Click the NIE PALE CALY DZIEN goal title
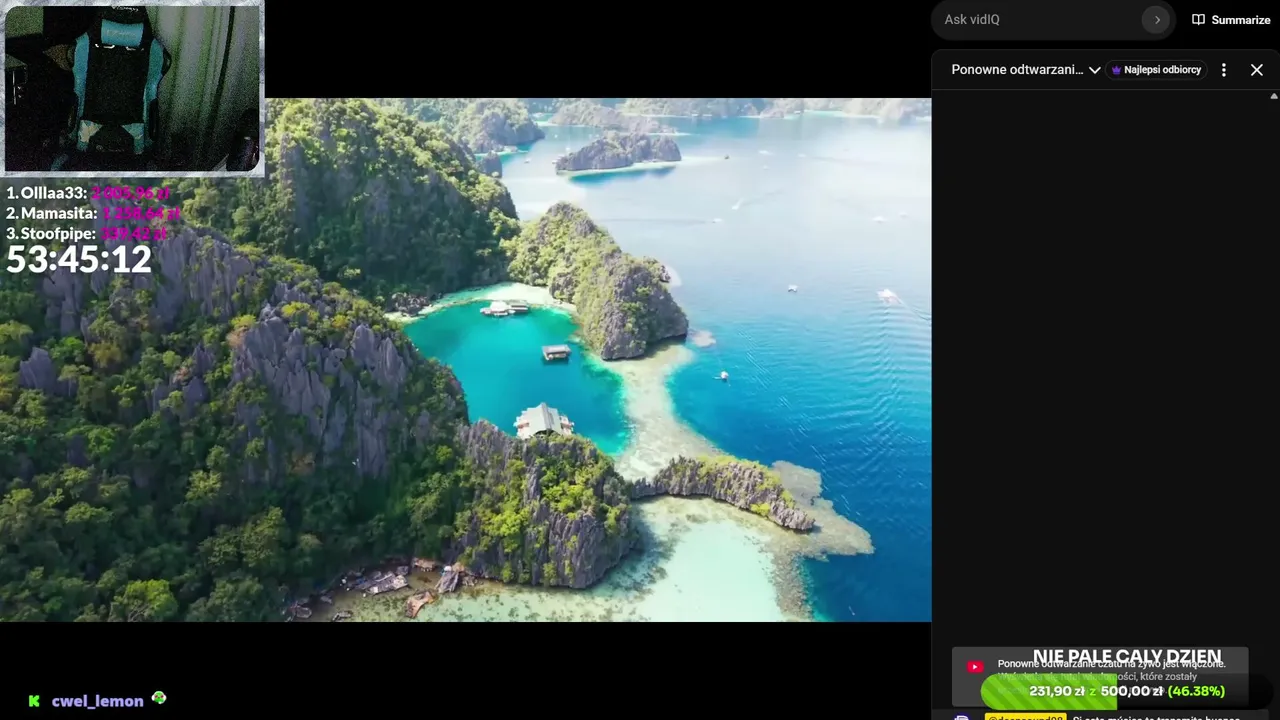The image size is (1280, 720). click(1127, 657)
